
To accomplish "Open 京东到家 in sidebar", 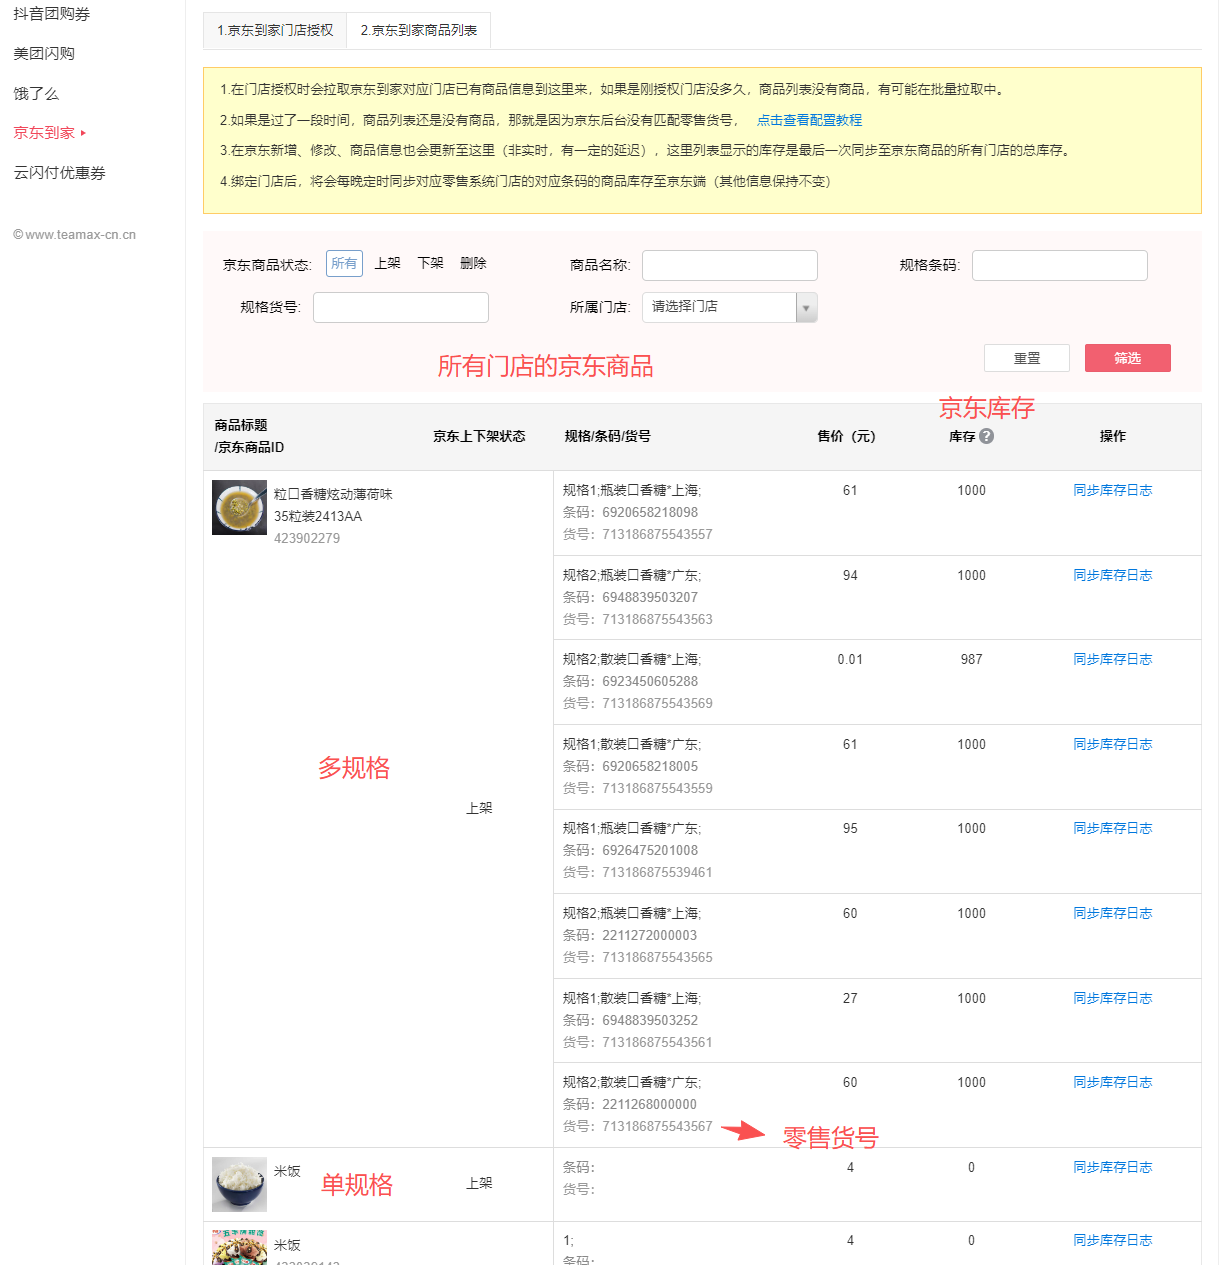I will (44, 132).
